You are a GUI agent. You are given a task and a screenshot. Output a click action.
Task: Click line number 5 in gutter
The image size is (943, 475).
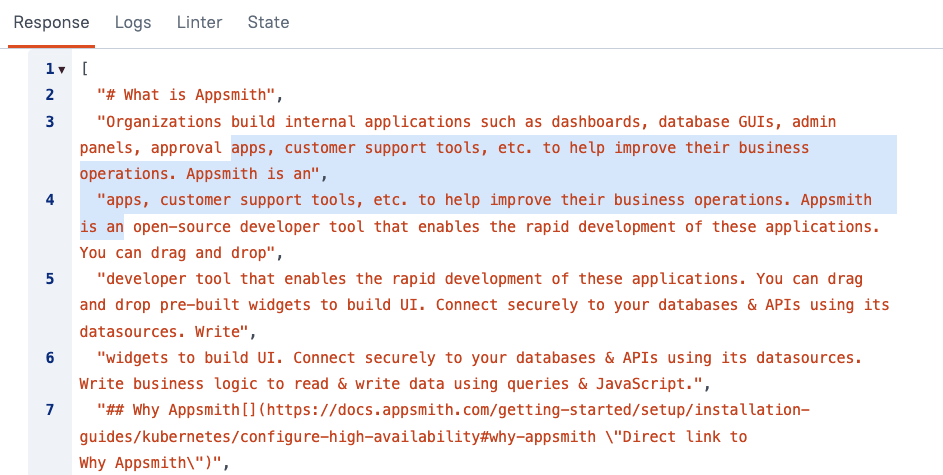coord(50,278)
